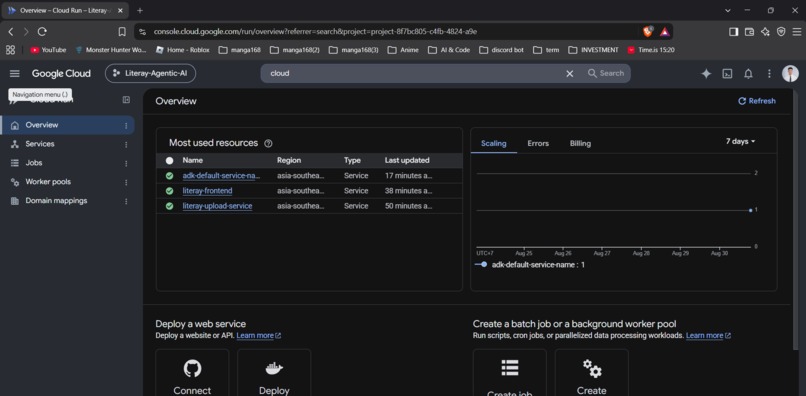Click the Refresh button
806x396 pixels.
[x=757, y=101]
